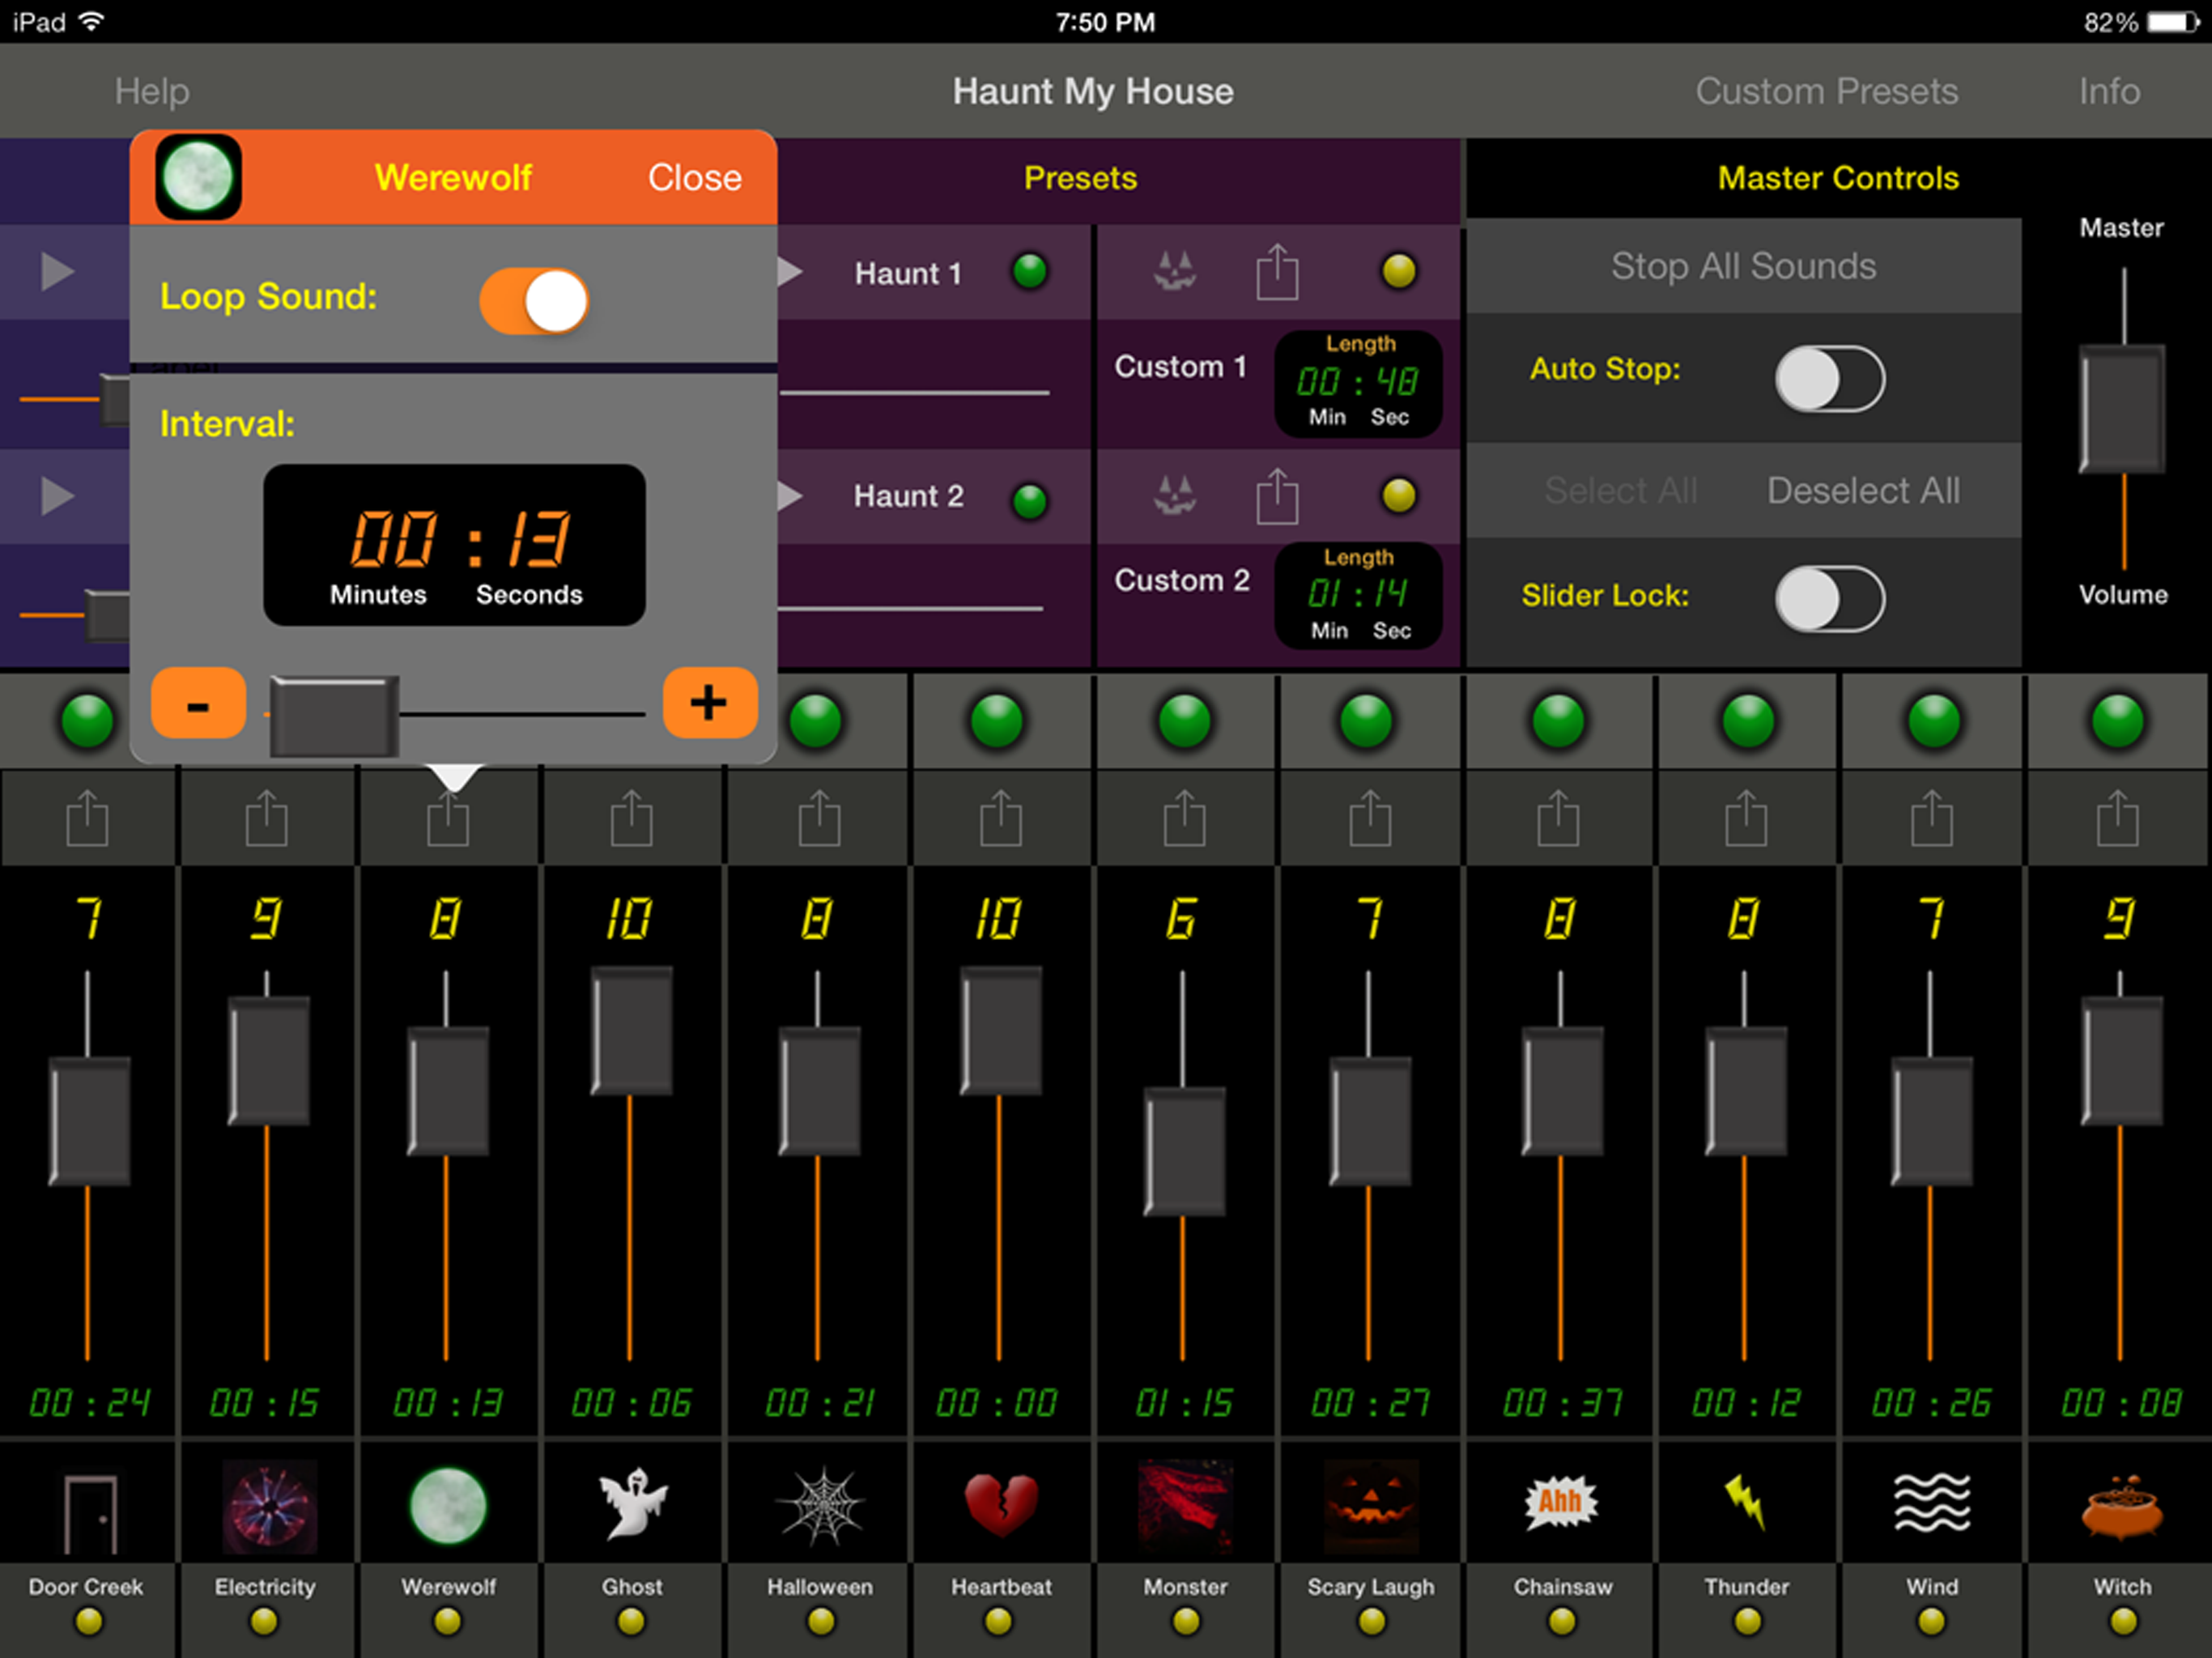
Task: Tap the Witch cauldron icon
Action: click(2121, 1506)
